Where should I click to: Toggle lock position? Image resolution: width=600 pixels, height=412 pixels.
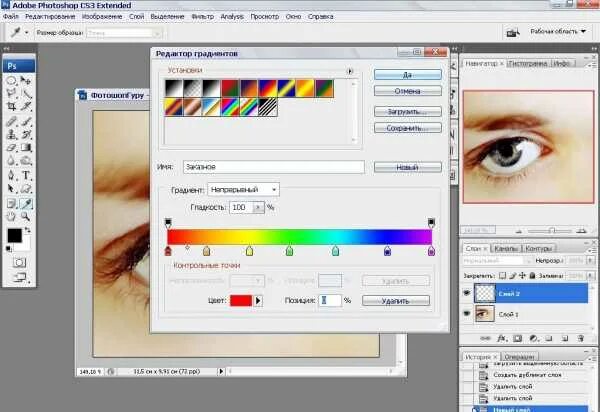(x=522, y=275)
